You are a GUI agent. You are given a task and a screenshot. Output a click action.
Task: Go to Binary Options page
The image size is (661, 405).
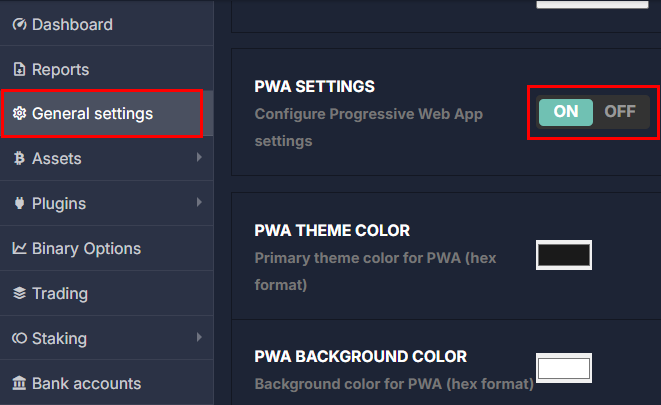coord(86,249)
